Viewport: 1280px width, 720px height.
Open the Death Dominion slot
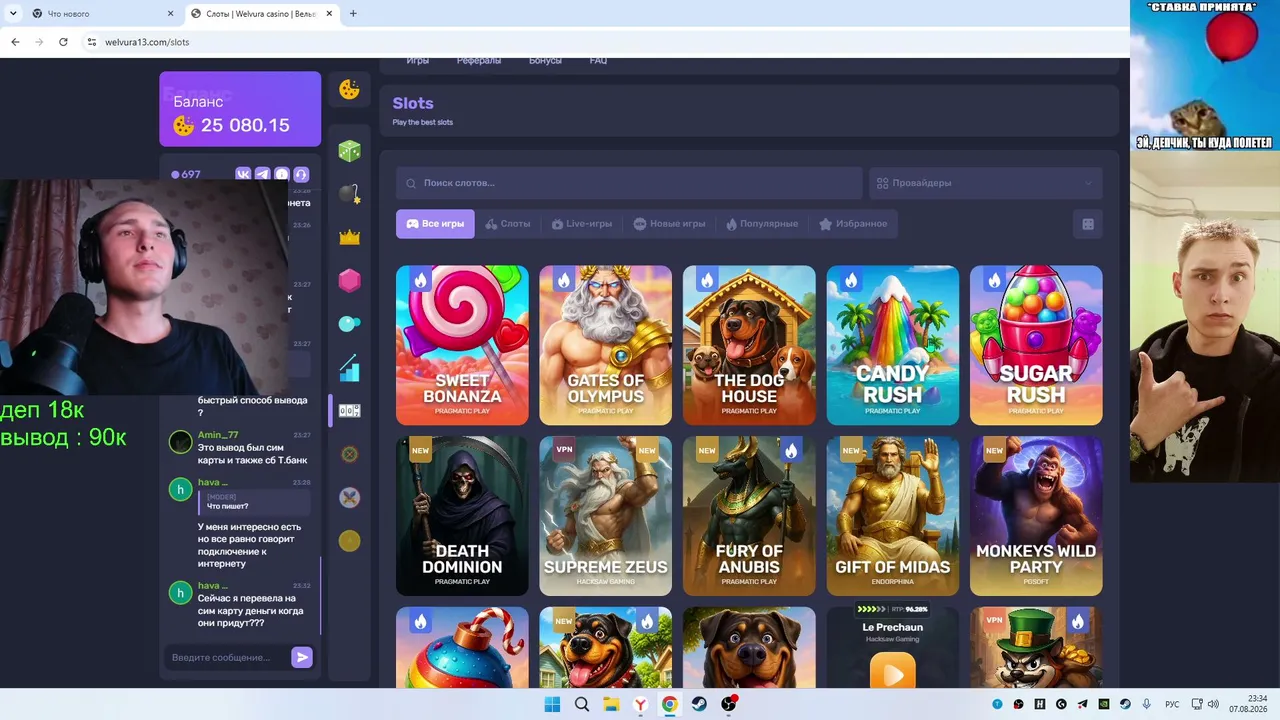click(462, 516)
